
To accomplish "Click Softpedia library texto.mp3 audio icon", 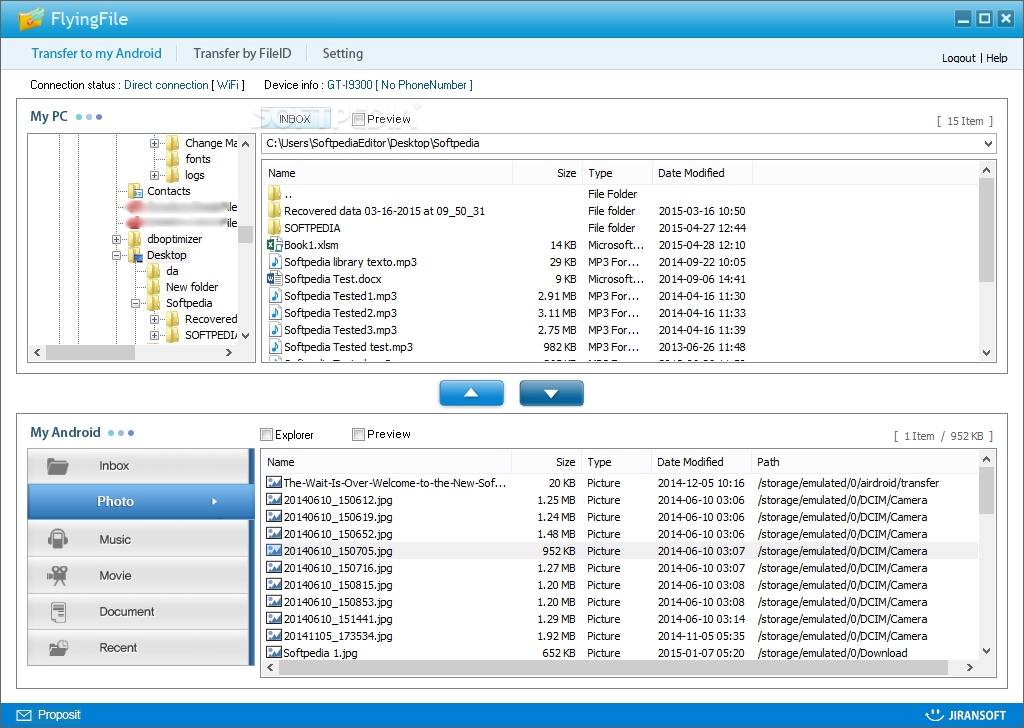I will coord(274,262).
